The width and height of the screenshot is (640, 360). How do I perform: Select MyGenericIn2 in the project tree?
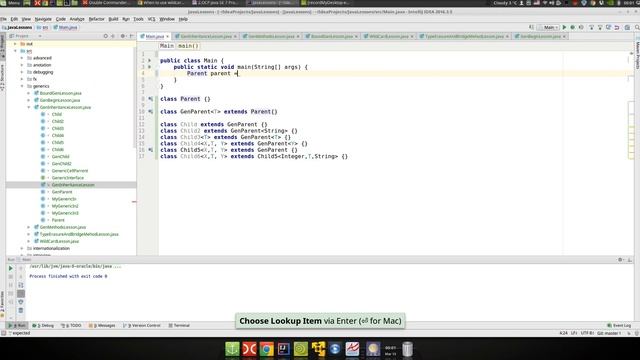65,206
